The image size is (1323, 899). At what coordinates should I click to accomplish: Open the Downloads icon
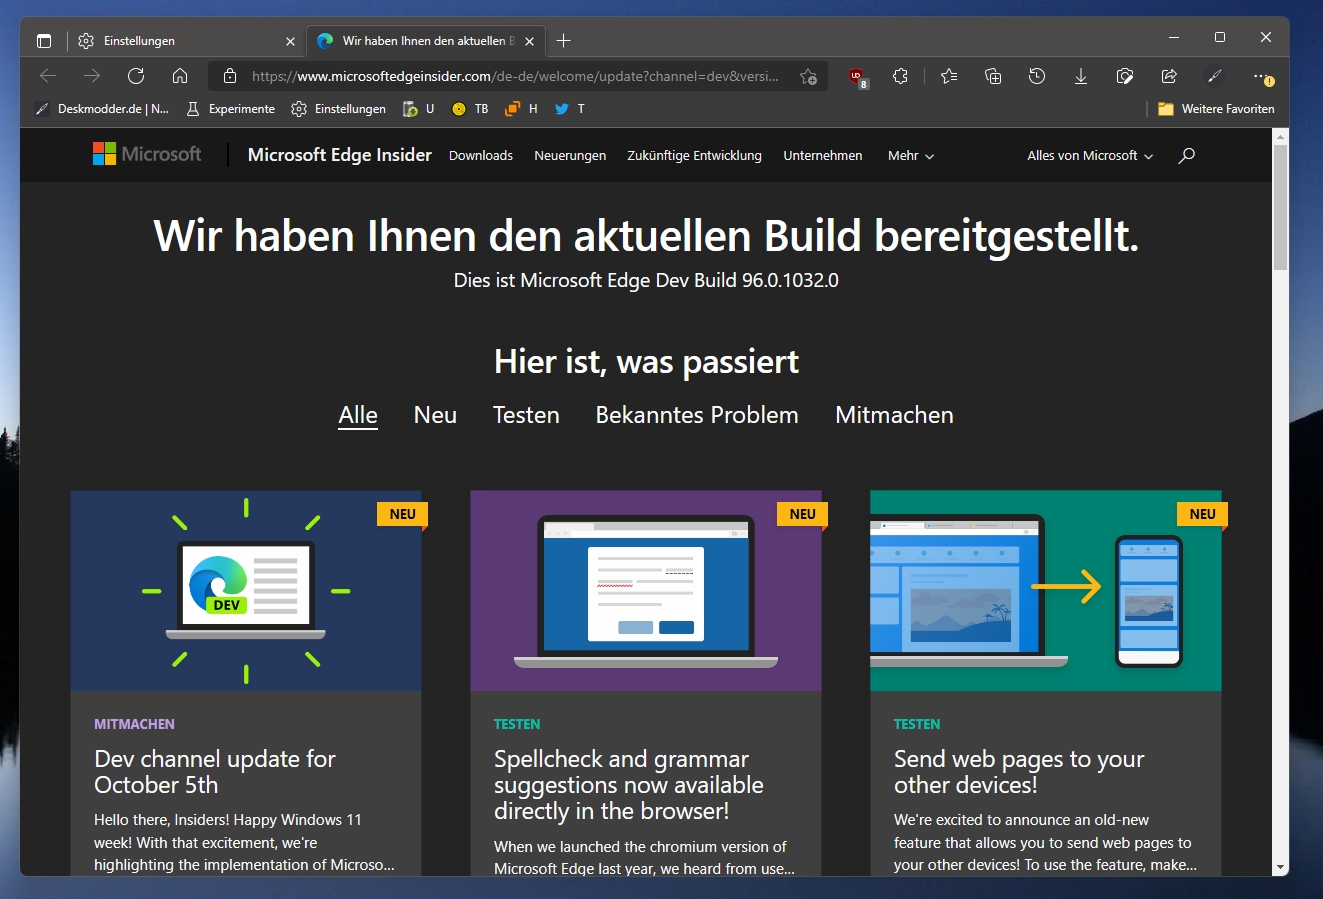[1081, 76]
